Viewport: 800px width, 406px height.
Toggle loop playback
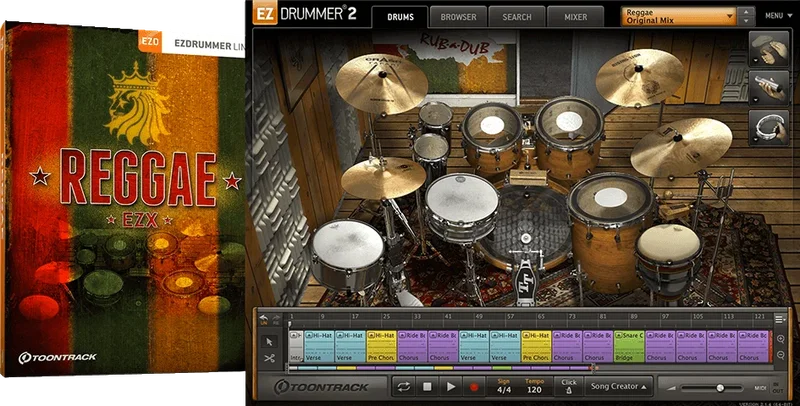tap(404, 387)
